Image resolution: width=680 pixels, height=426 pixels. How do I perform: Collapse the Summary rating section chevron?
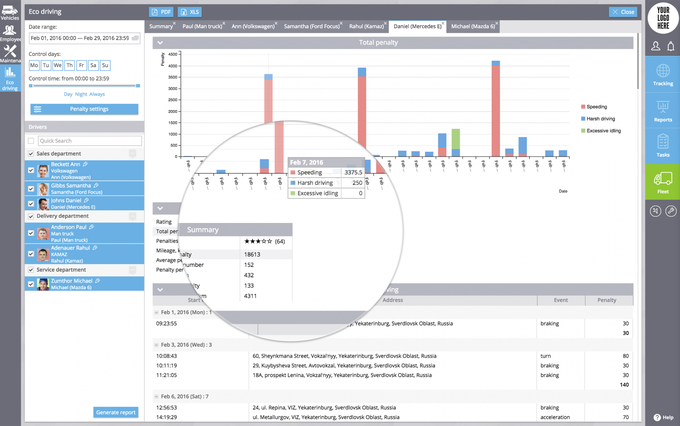point(161,208)
